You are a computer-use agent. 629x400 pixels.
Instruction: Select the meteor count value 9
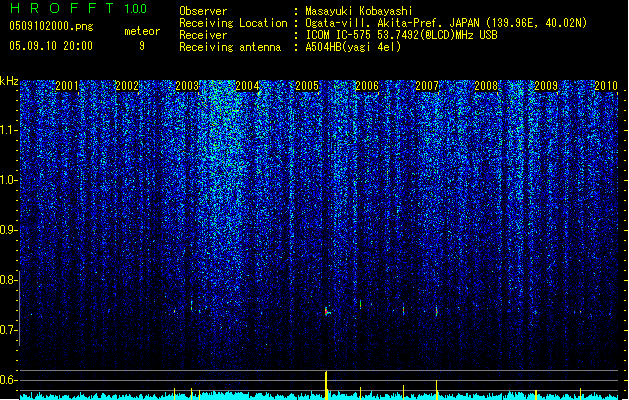[142, 46]
